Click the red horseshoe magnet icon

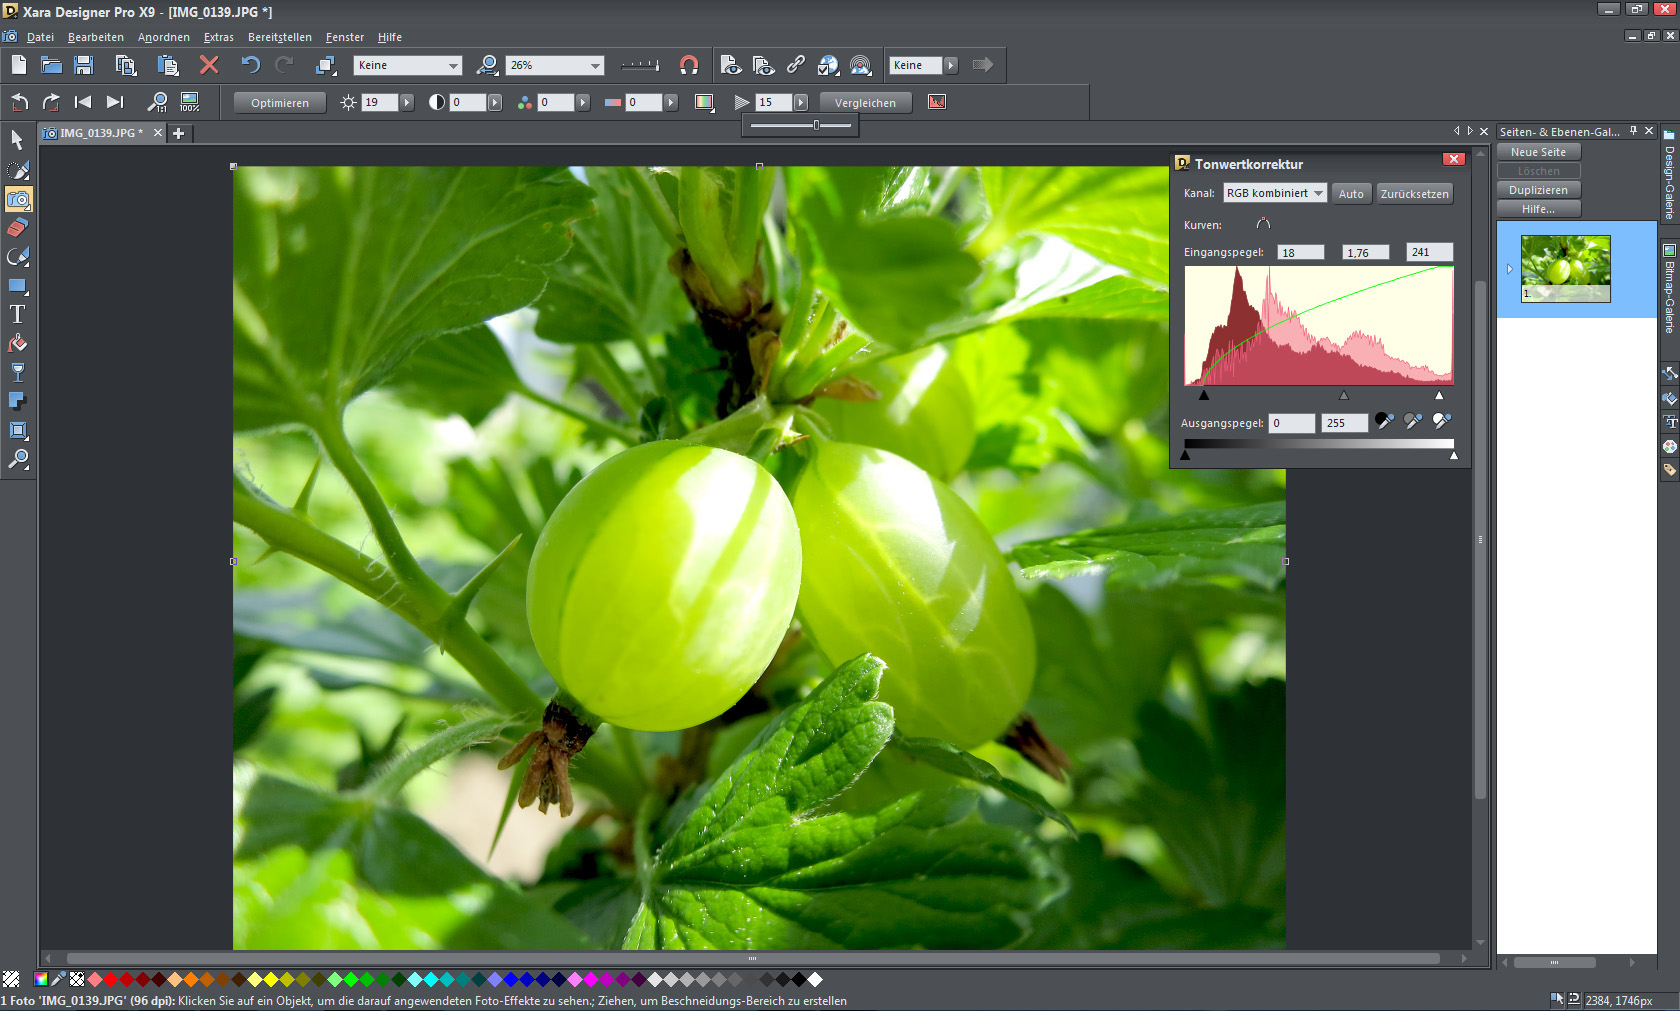coord(689,64)
